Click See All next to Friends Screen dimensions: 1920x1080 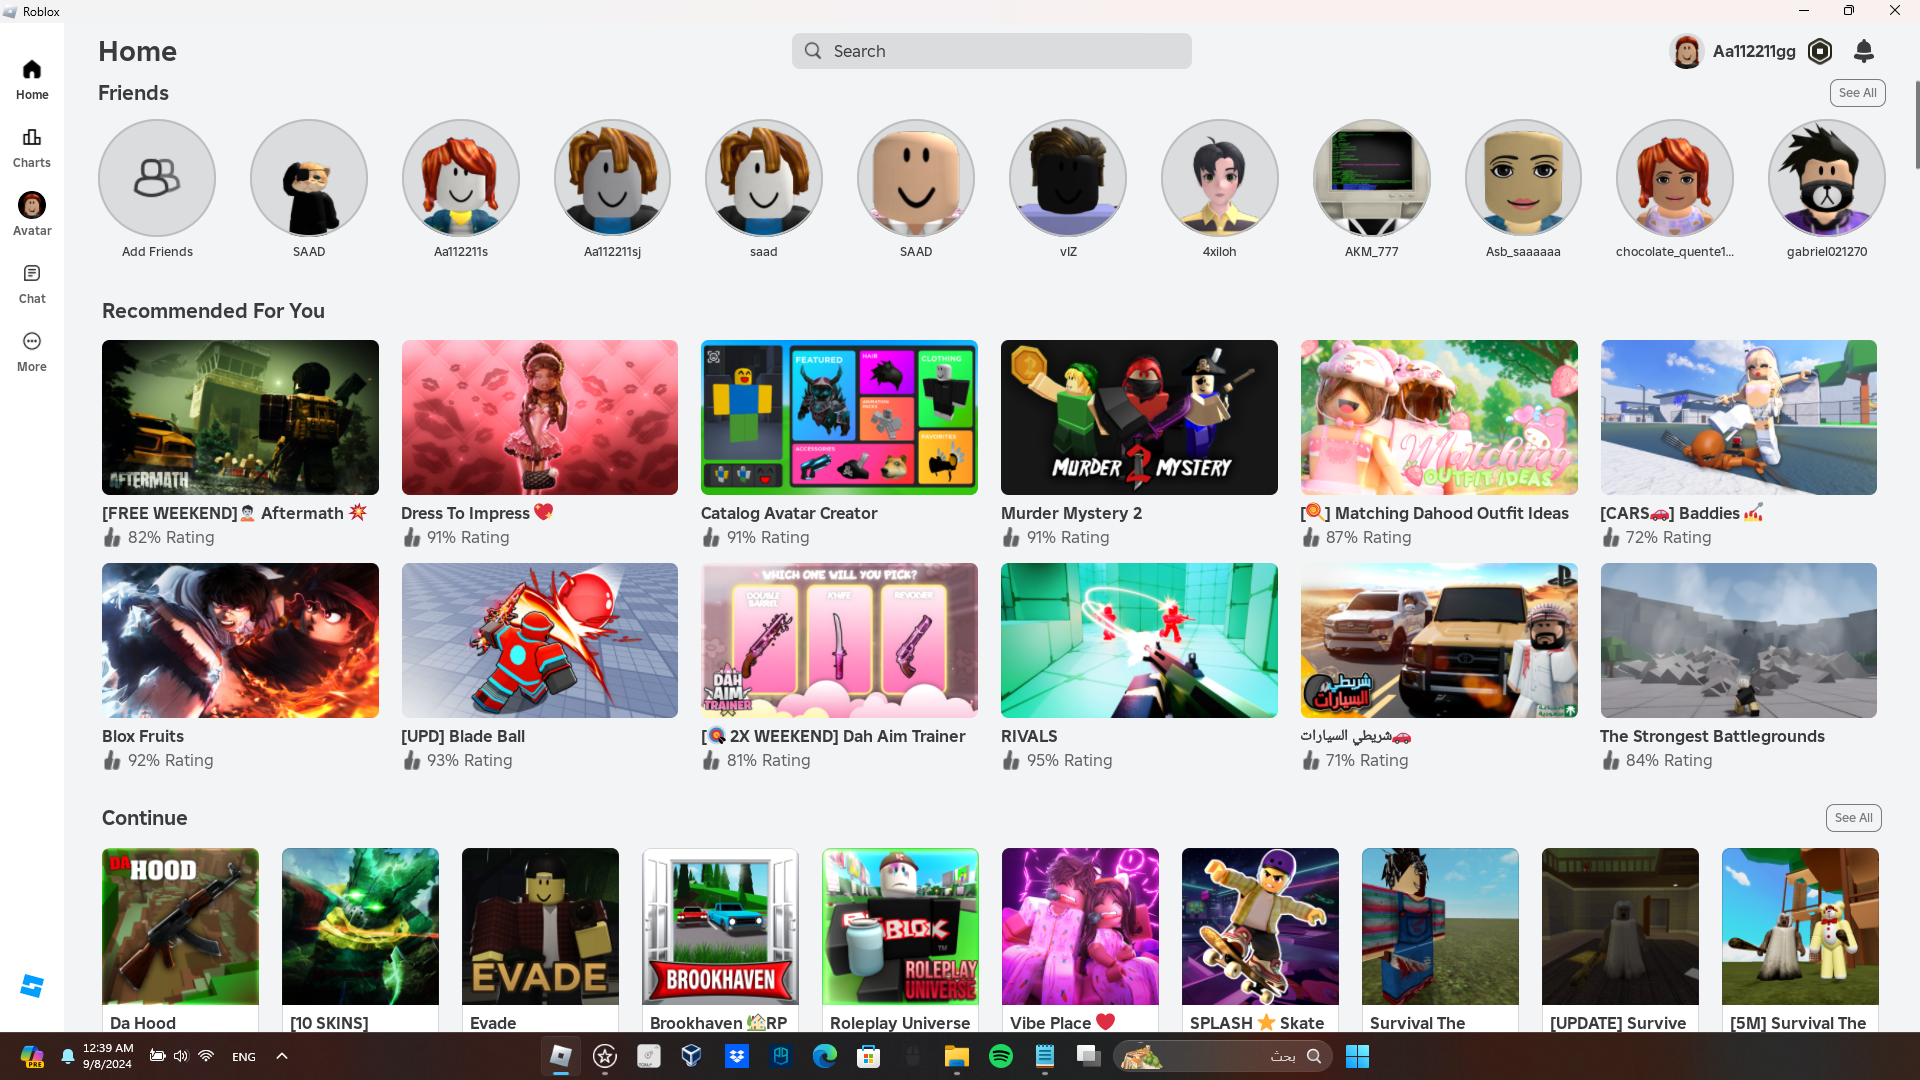pyautogui.click(x=1857, y=93)
